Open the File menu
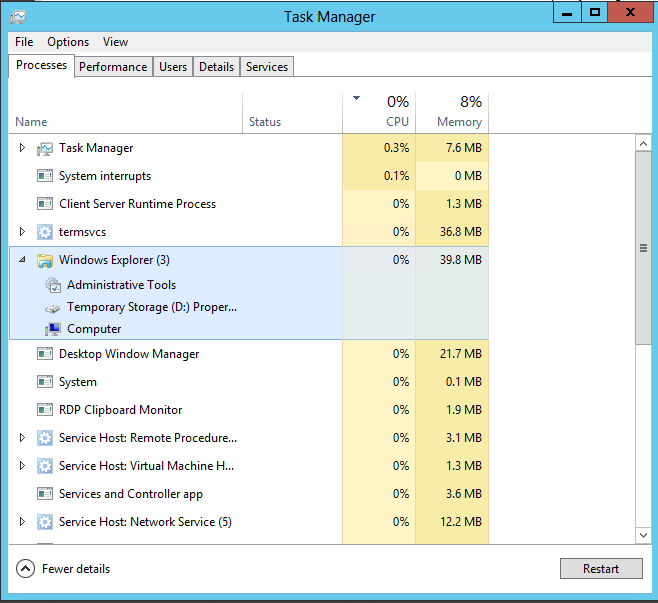658x603 pixels. [x=24, y=42]
